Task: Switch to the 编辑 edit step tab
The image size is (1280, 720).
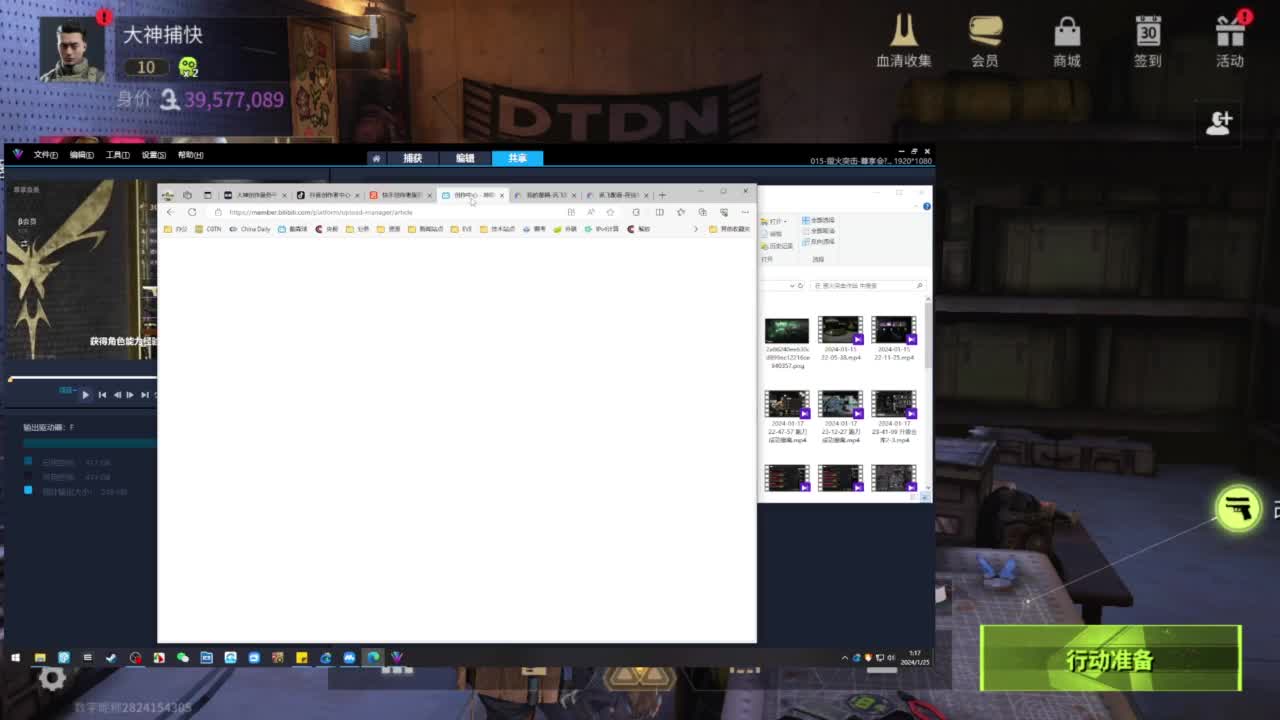Action: click(465, 158)
